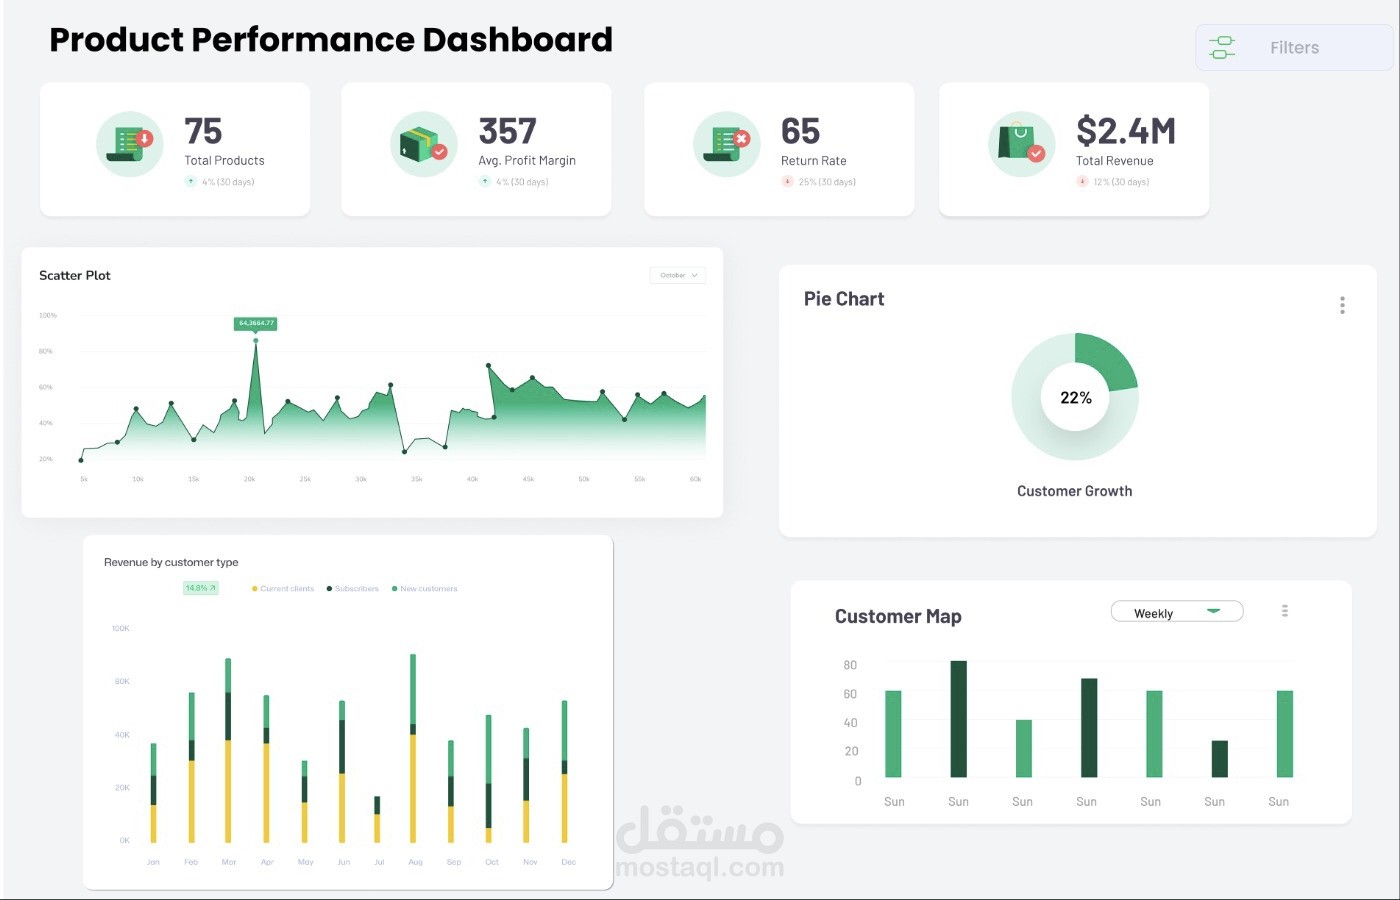Click the 22% pie chart center
The width and height of the screenshot is (1400, 900).
tap(1075, 397)
